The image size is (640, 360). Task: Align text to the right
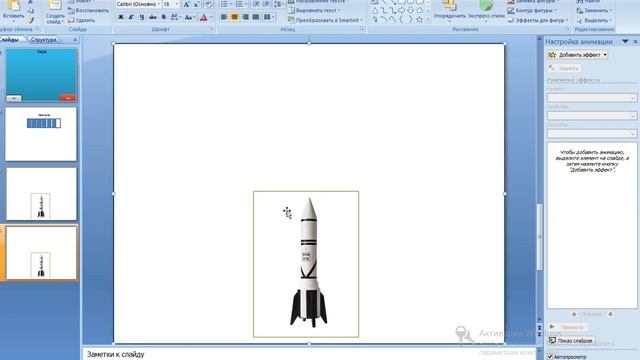[245, 17]
